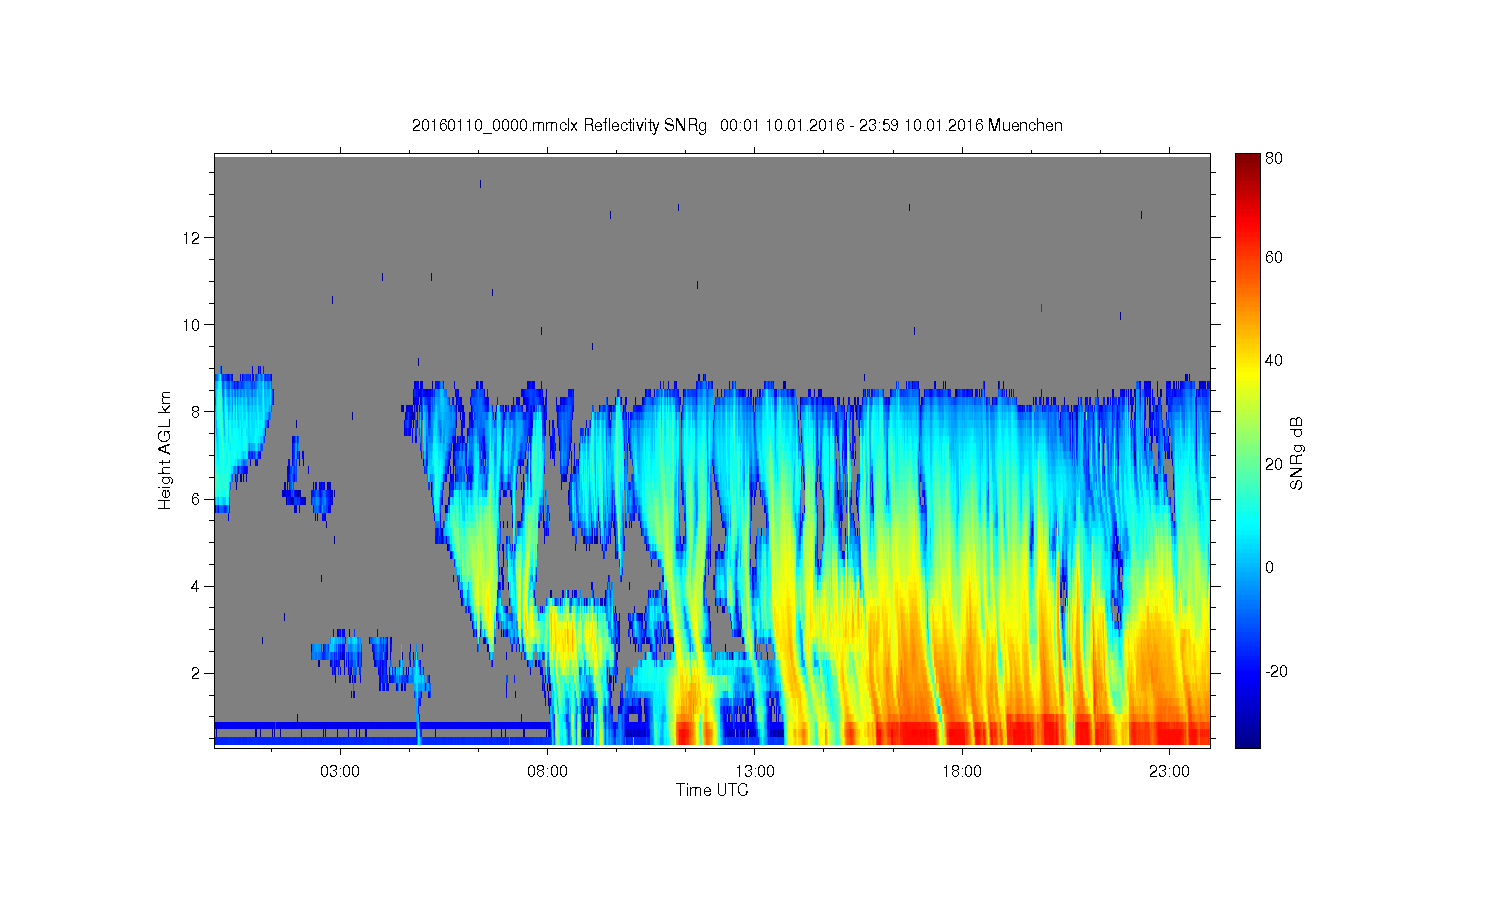The image size is (1500, 900).
Task: Select the 'Time UTC' x-axis label
Action: point(712,790)
